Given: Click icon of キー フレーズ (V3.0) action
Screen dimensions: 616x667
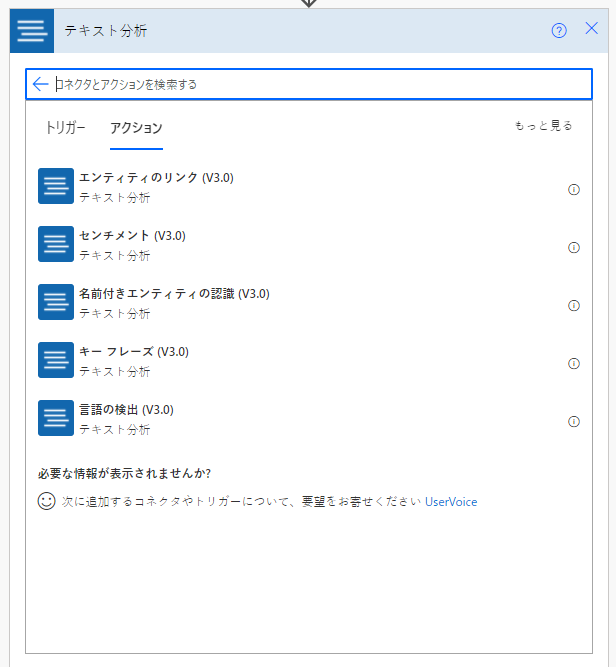Looking at the screenshot, I should [56, 360].
